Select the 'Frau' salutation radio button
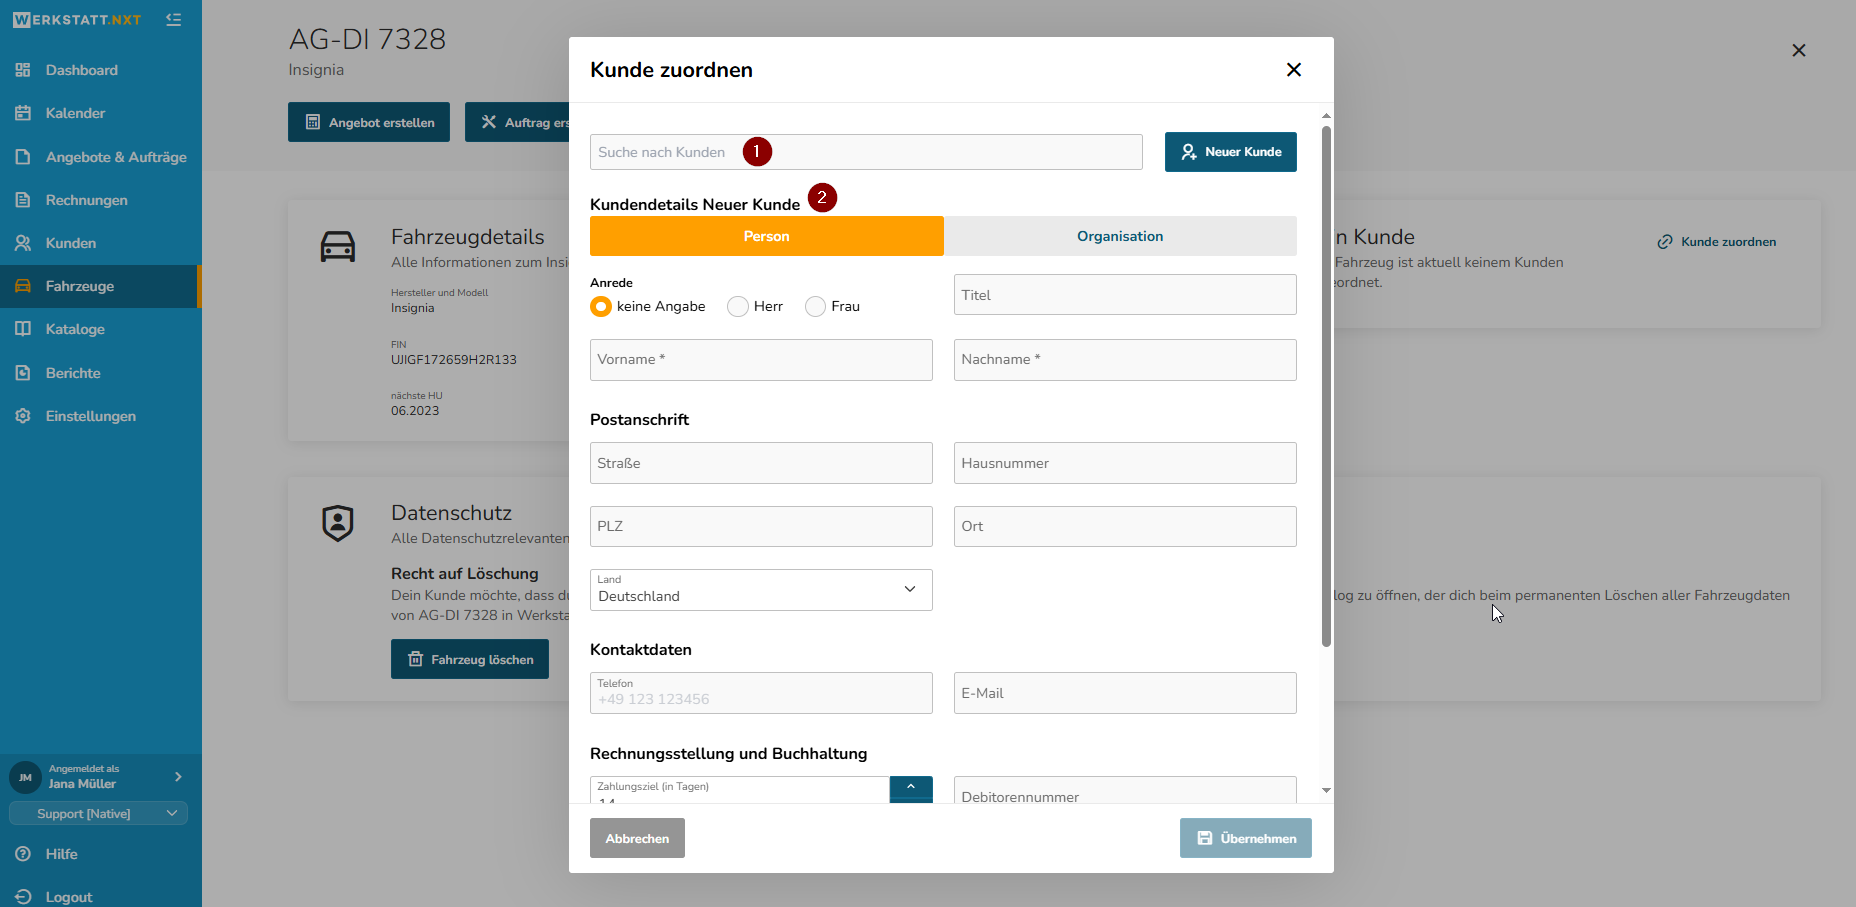 click(x=815, y=307)
